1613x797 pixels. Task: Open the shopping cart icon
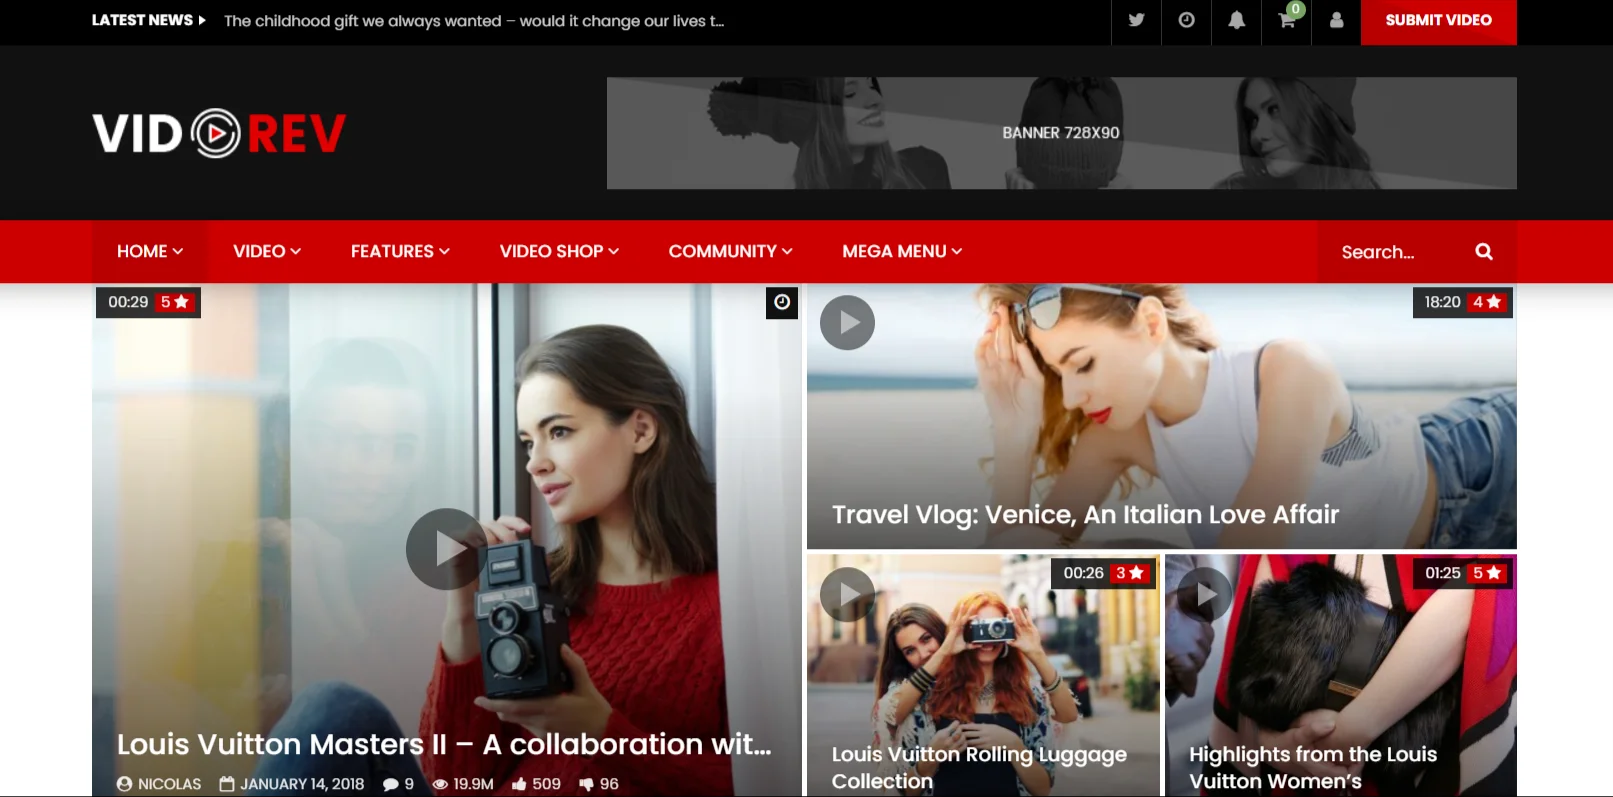coord(1287,20)
